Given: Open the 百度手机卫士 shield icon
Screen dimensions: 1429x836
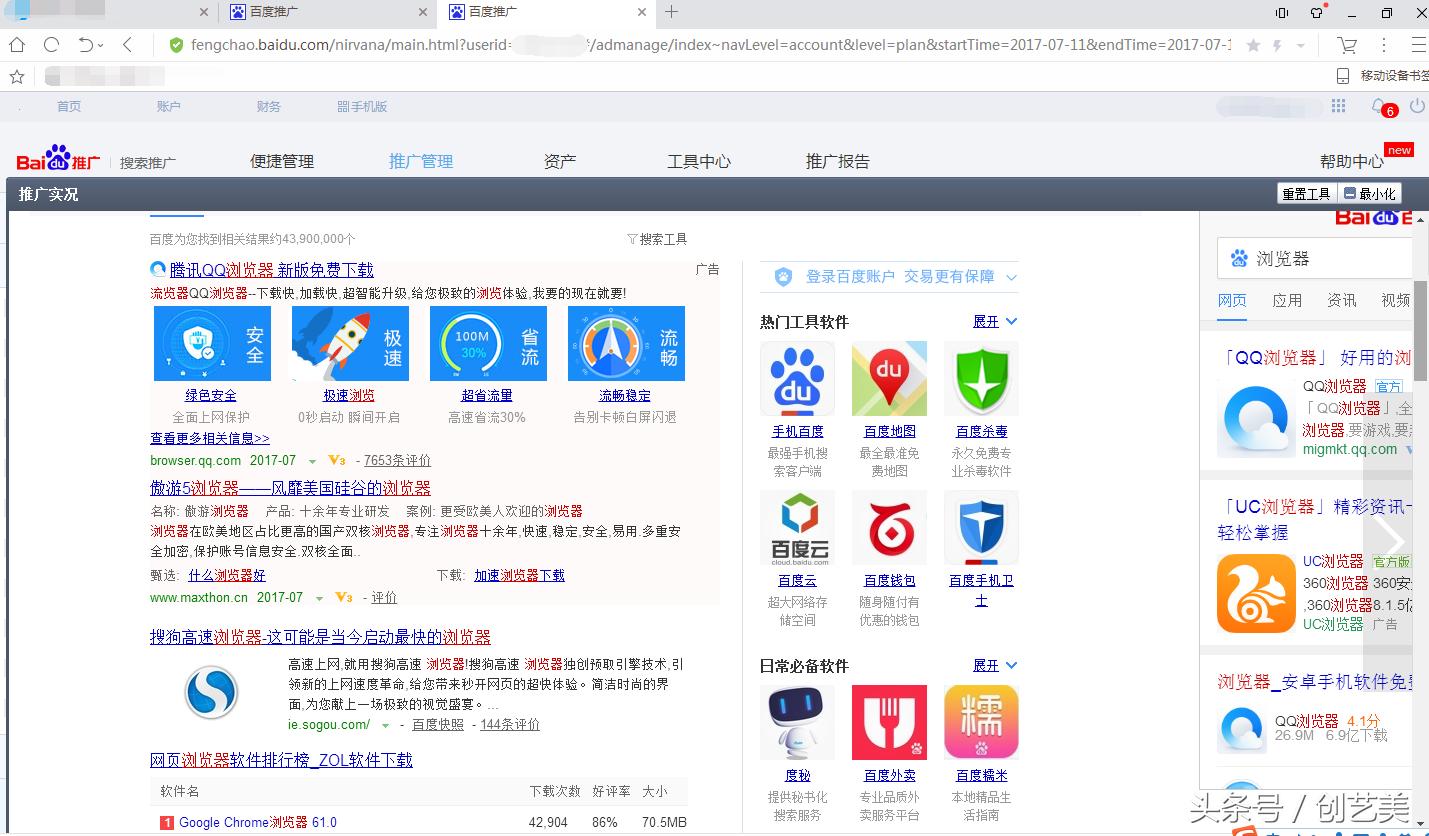Looking at the screenshot, I should [981, 528].
